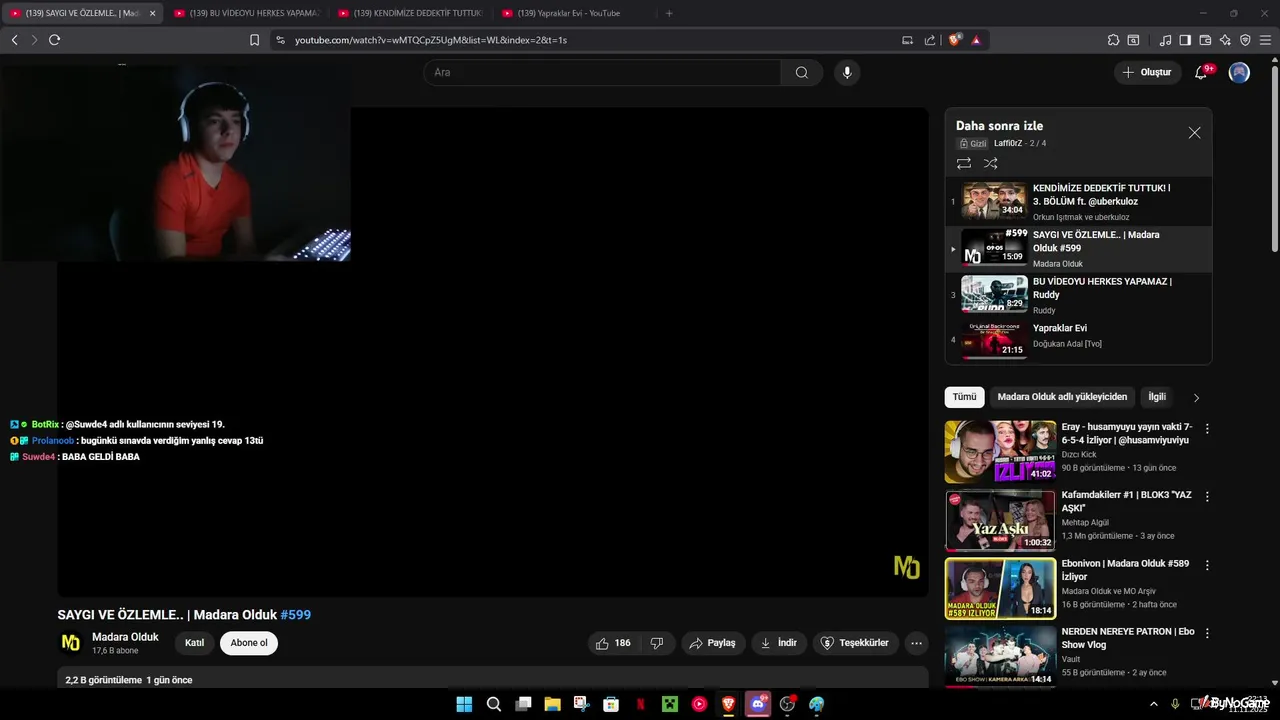Open the browser extensions puzzle icon
Viewport: 1280px width, 720px height.
click(1113, 40)
